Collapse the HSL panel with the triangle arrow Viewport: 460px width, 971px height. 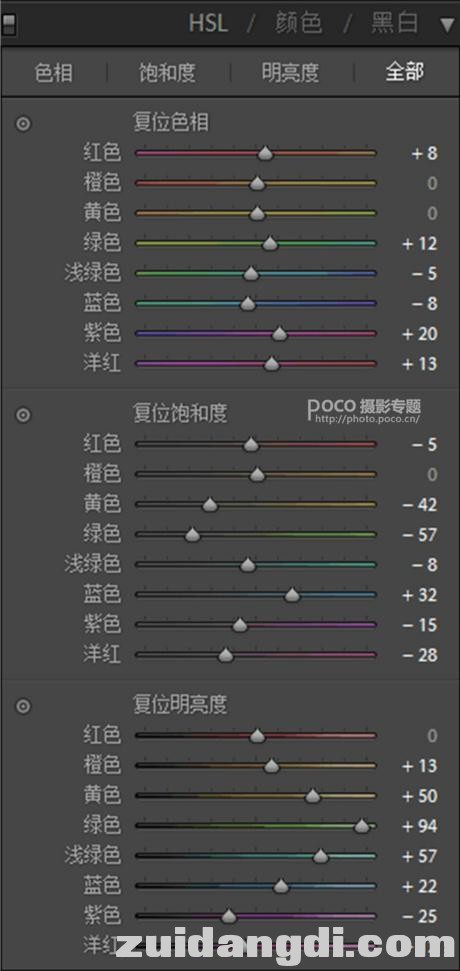coord(447,25)
